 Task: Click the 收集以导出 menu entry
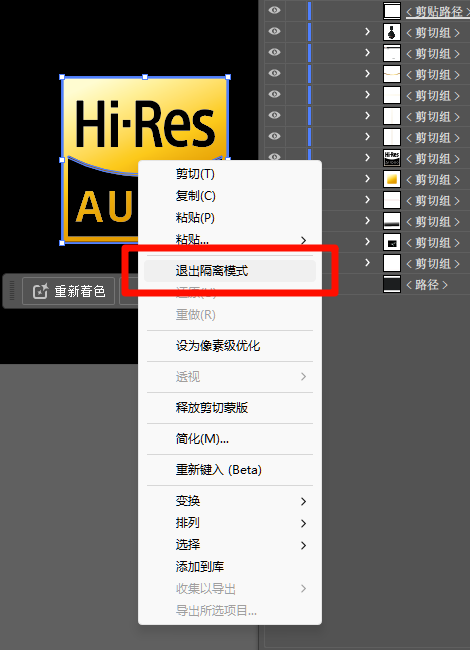click(x=230, y=588)
